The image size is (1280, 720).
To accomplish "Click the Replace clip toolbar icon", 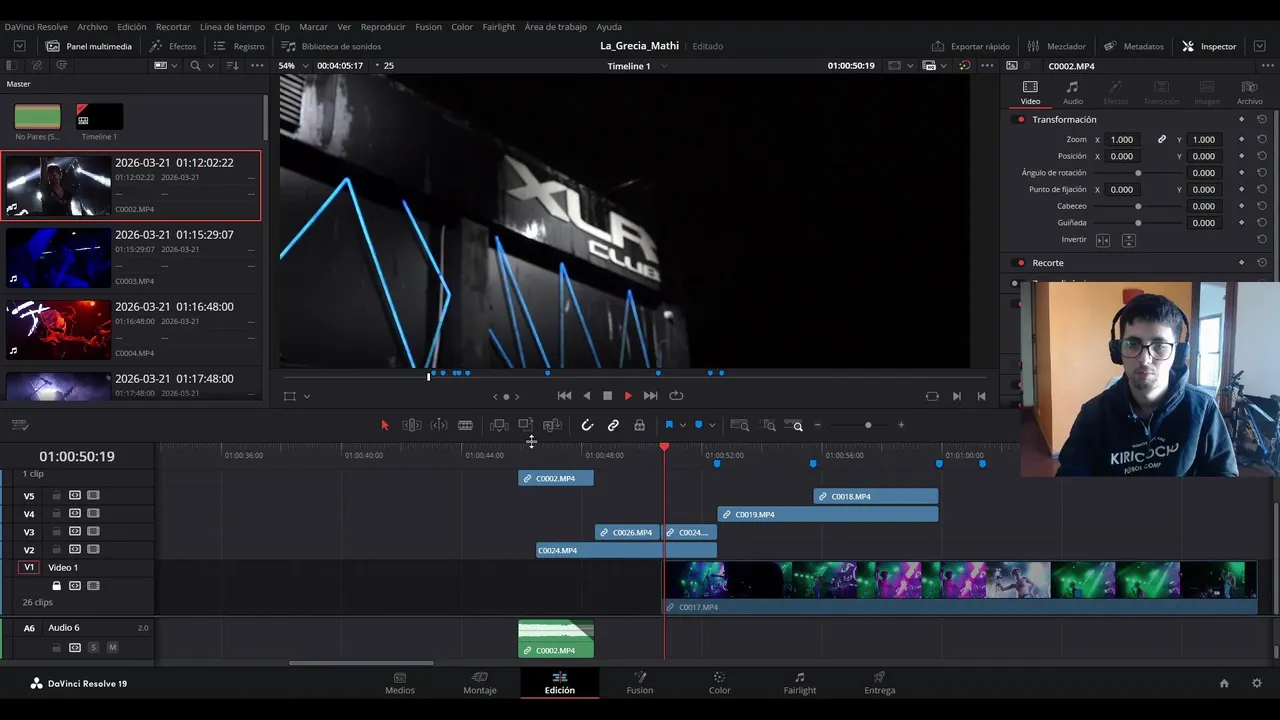I will click(x=552, y=425).
